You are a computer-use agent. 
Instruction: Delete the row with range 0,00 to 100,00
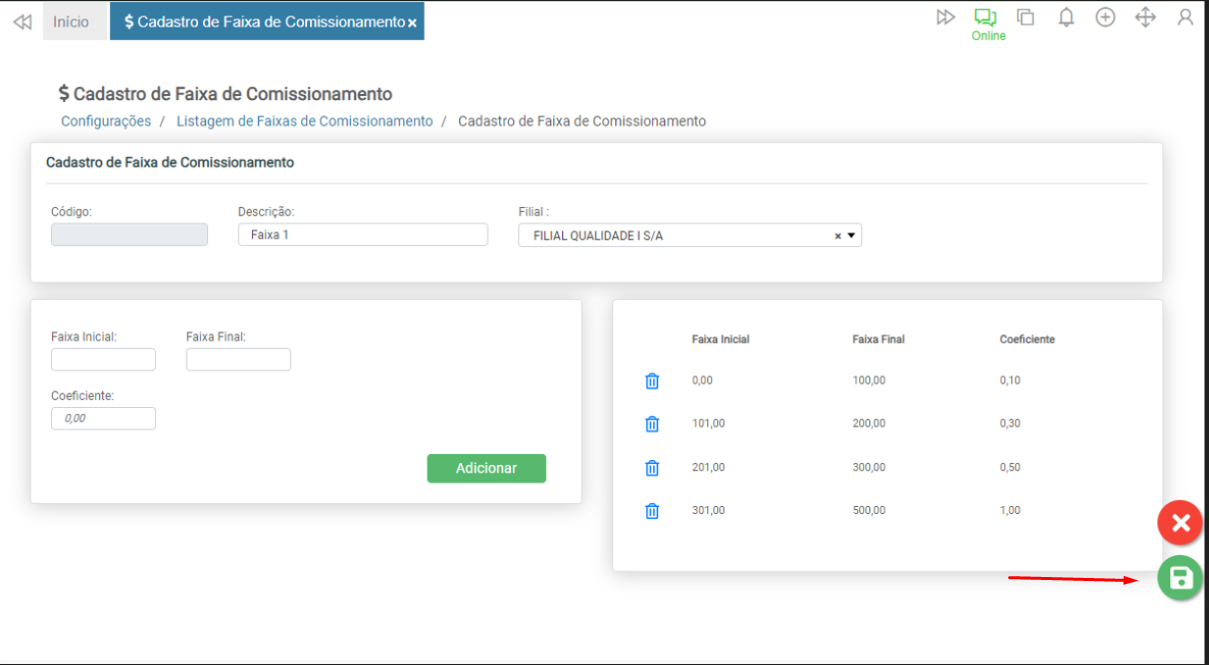652,381
